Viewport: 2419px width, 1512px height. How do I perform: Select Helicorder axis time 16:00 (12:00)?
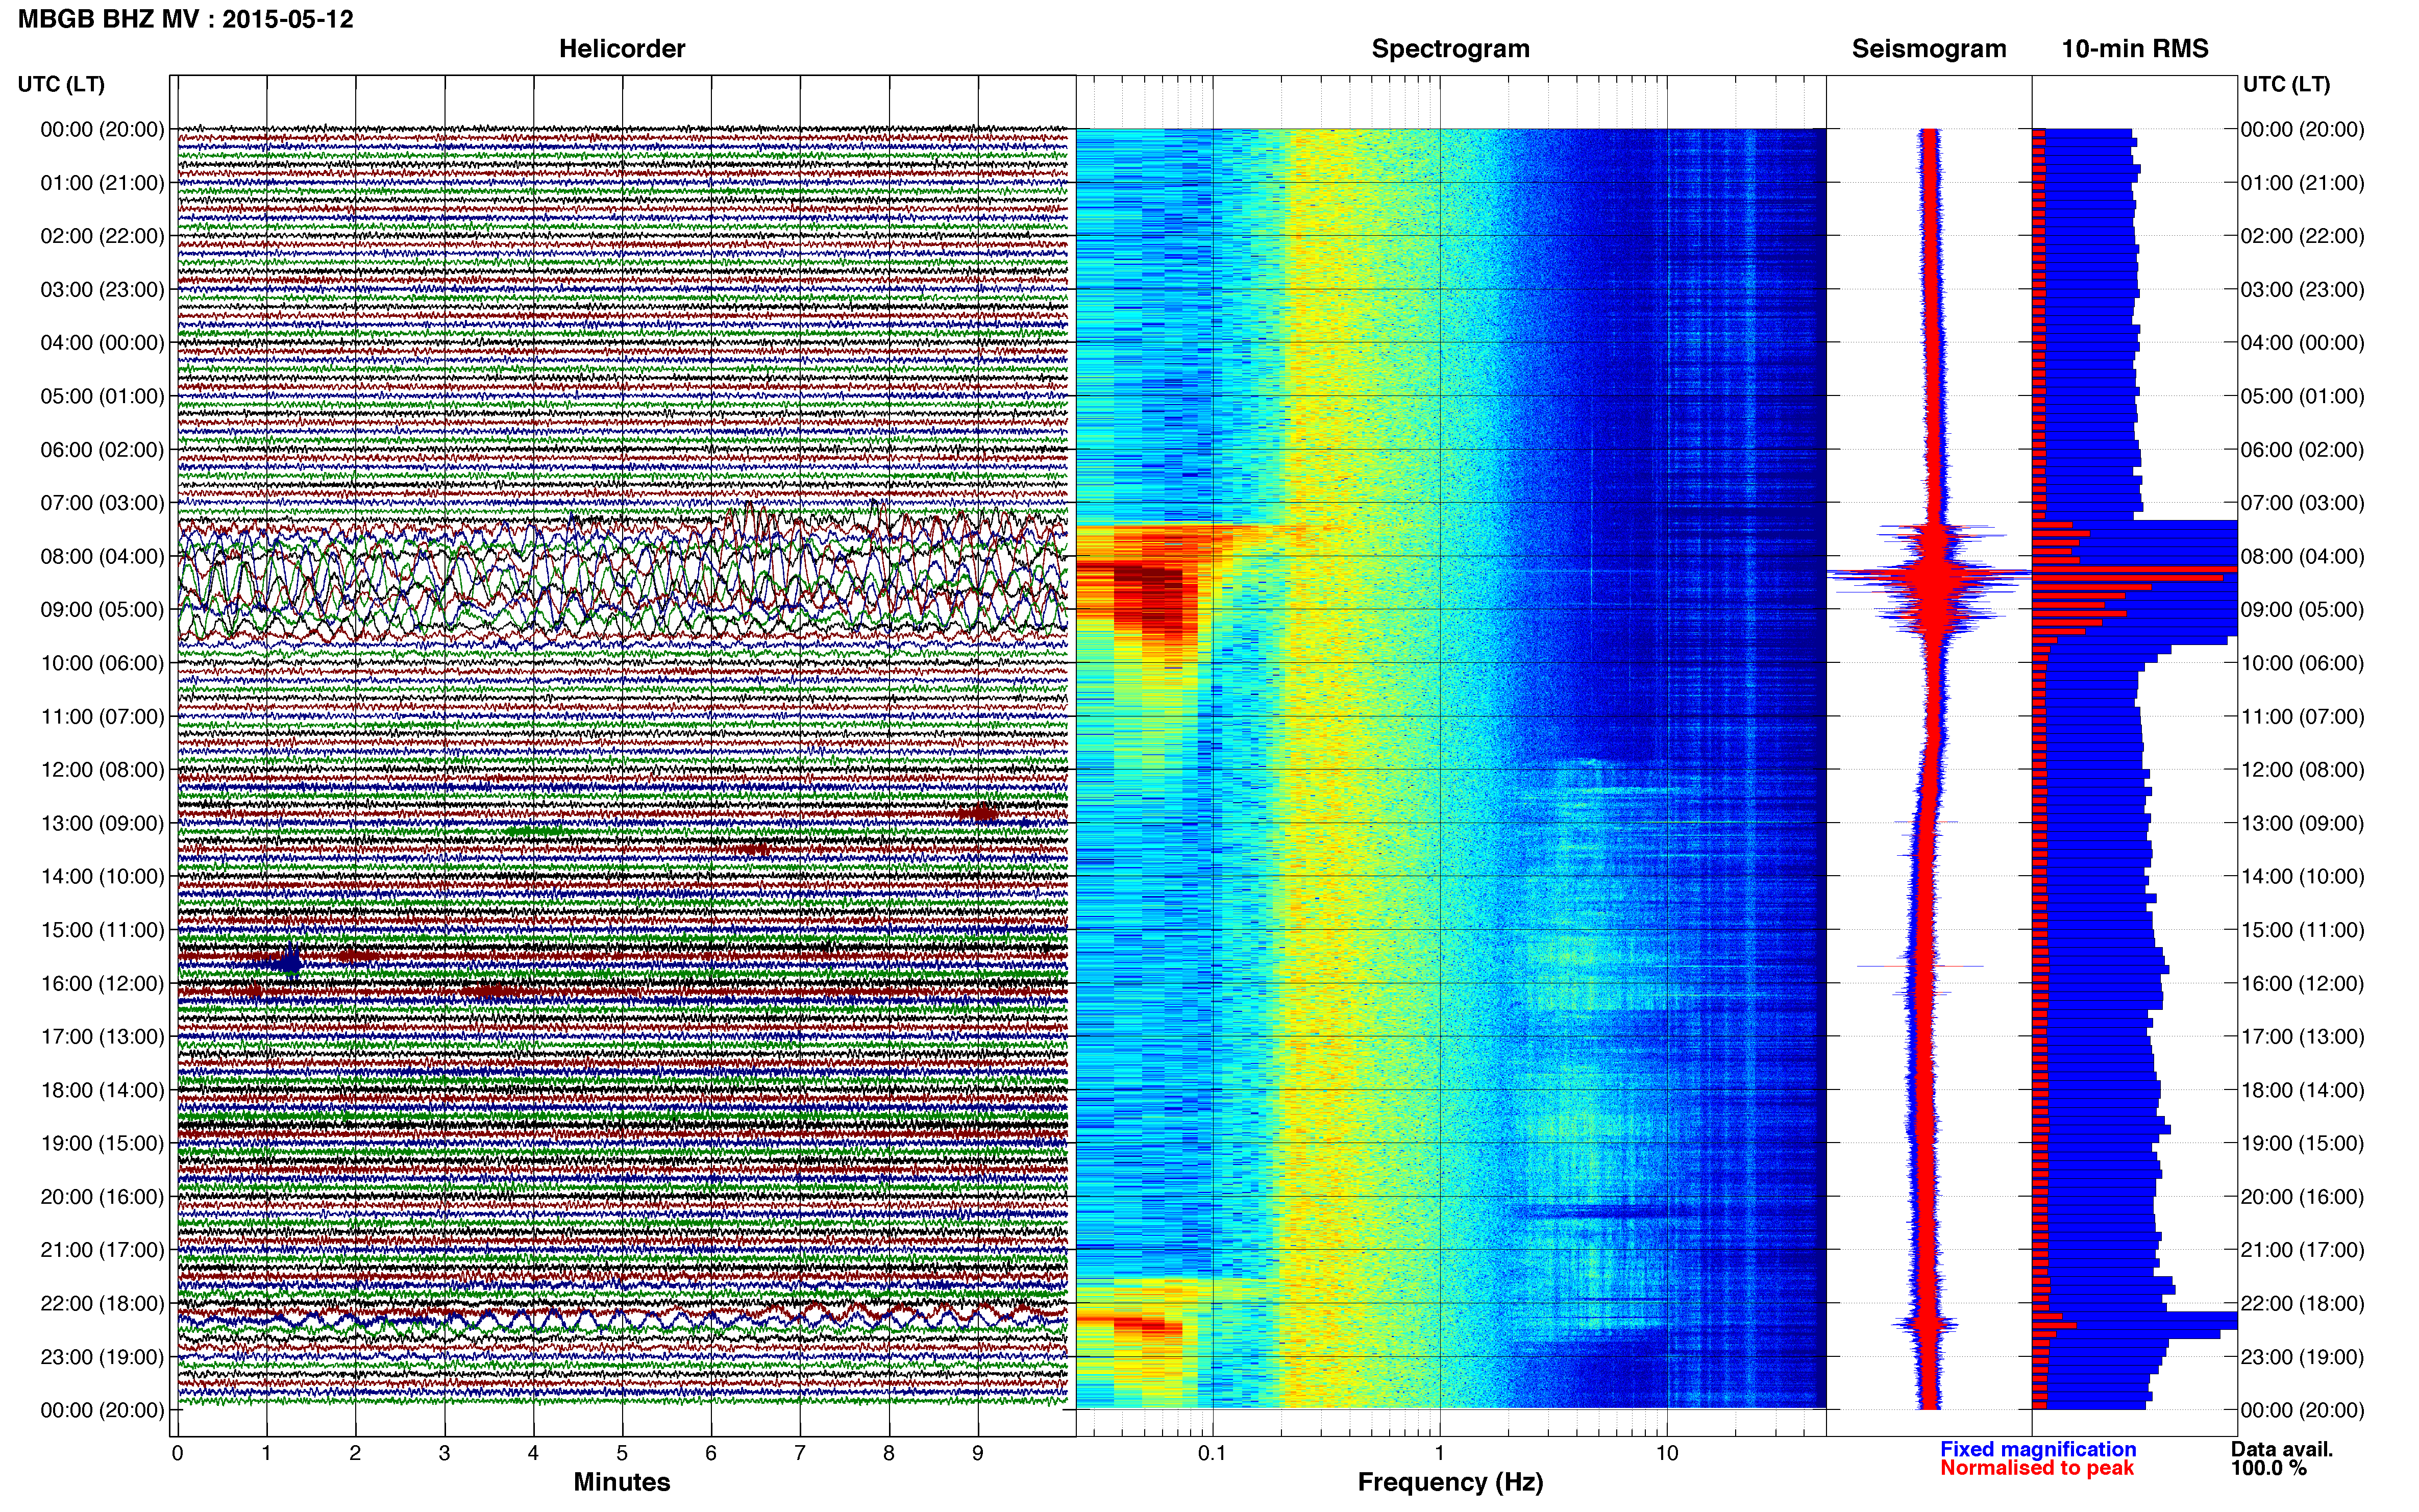pos(102,983)
